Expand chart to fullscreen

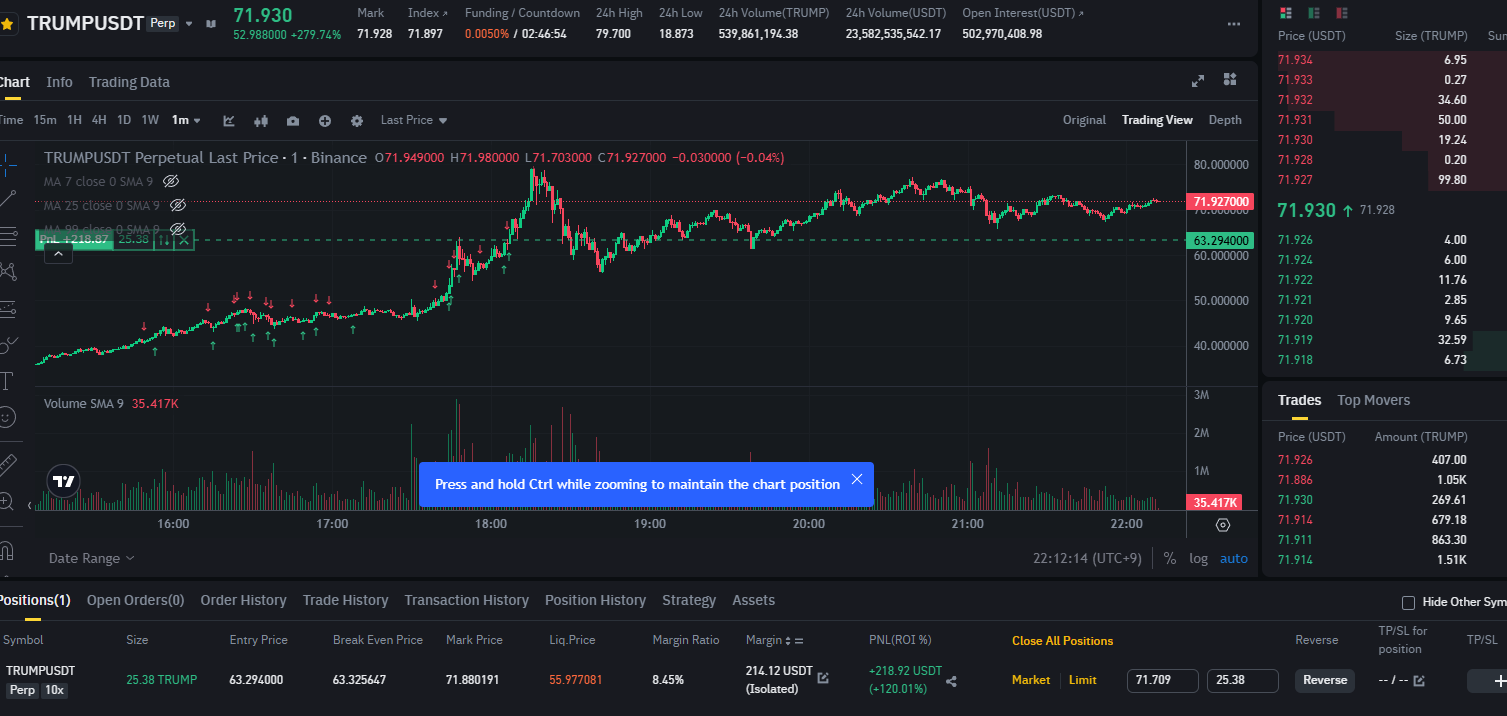click(x=1198, y=81)
